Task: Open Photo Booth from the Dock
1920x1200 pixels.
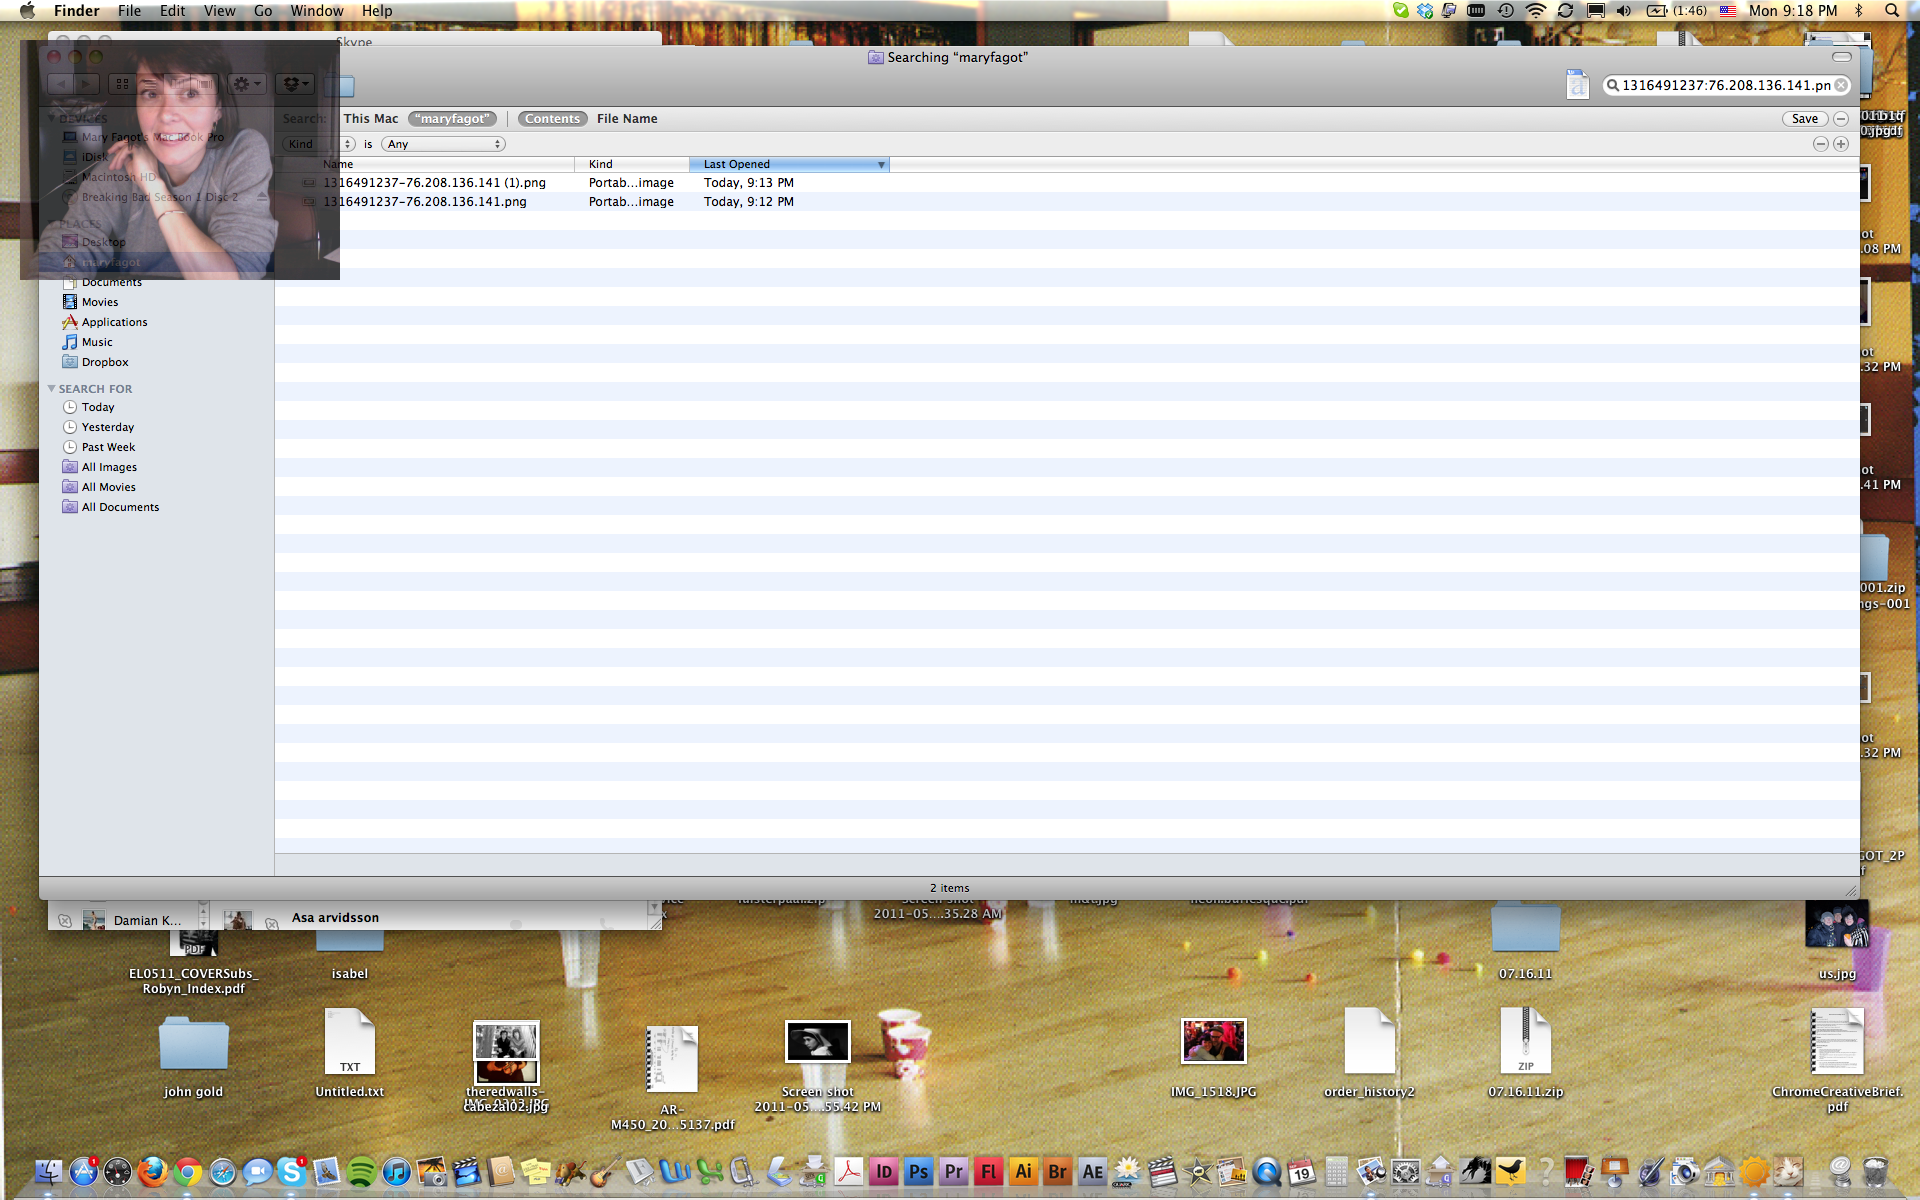Action: click(1580, 1171)
